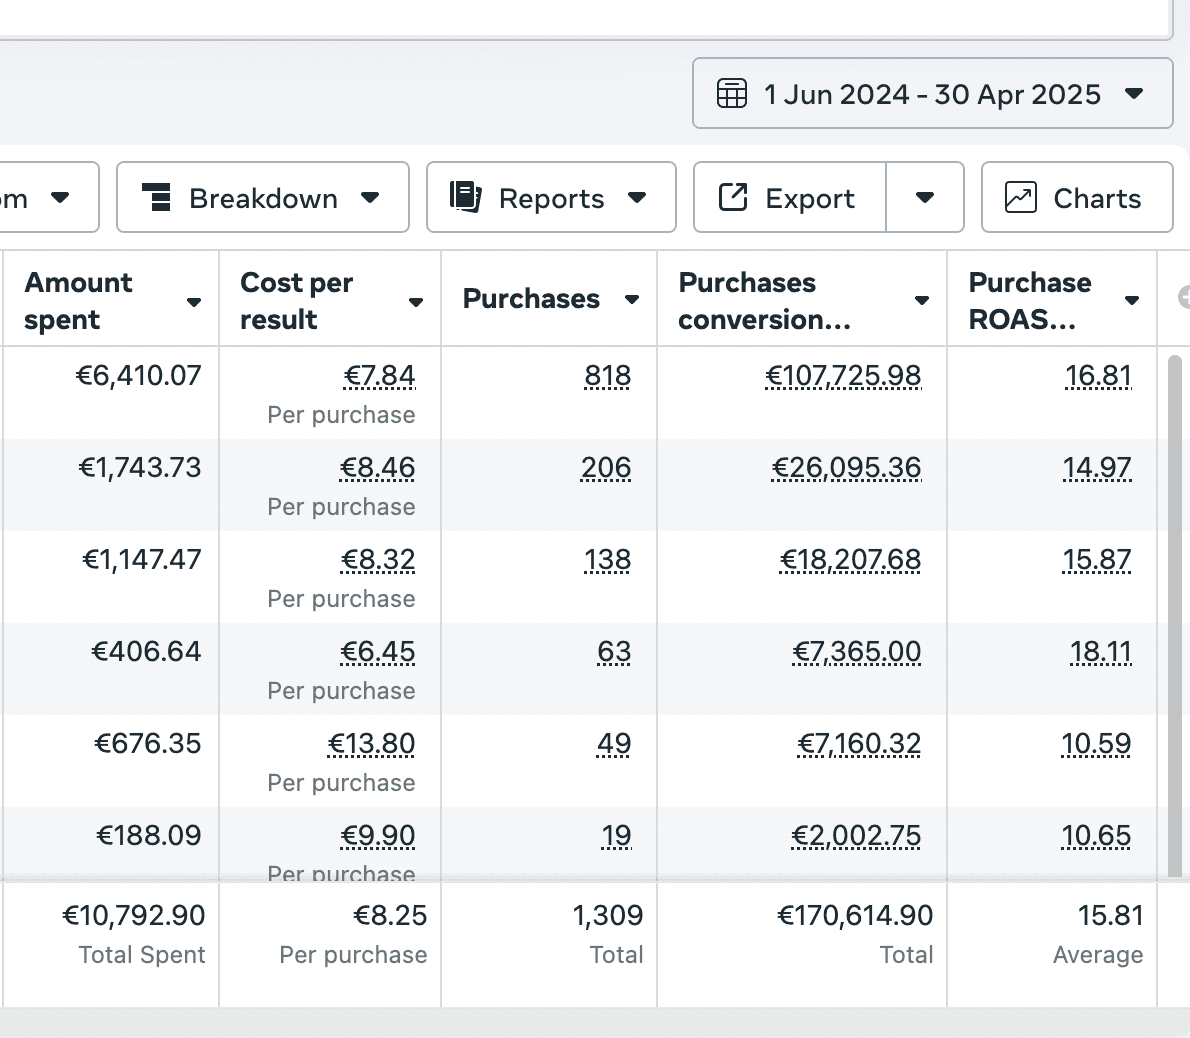Open the Reports menu
Viewport: 1190px width, 1038px height.
coord(551,198)
